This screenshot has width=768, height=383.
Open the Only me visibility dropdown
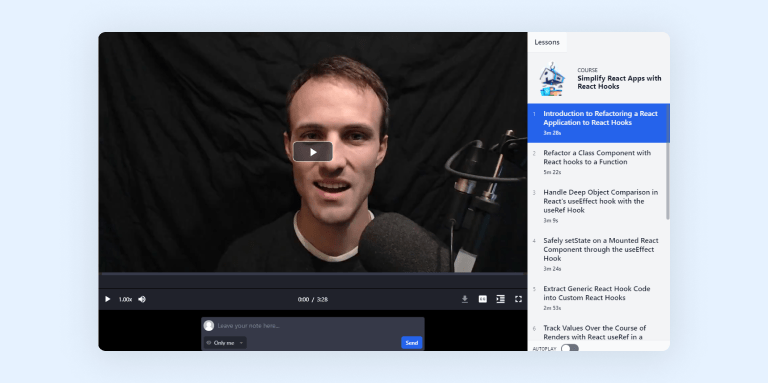tap(225, 343)
